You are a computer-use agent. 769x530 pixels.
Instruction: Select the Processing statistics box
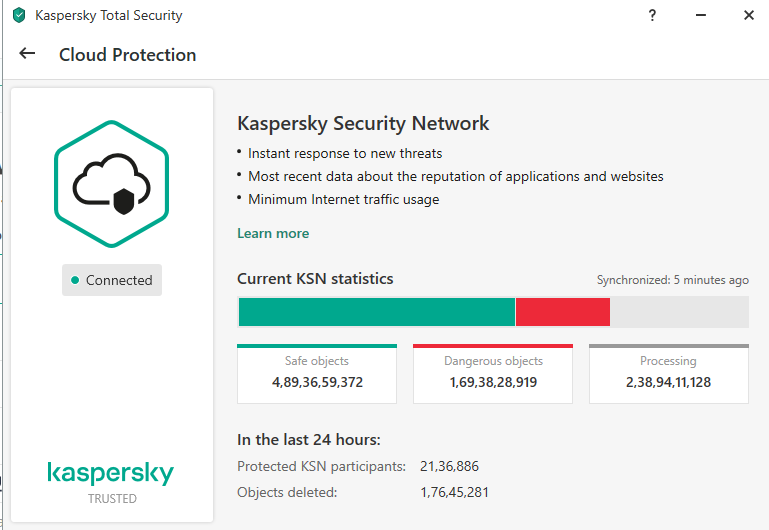tap(668, 373)
